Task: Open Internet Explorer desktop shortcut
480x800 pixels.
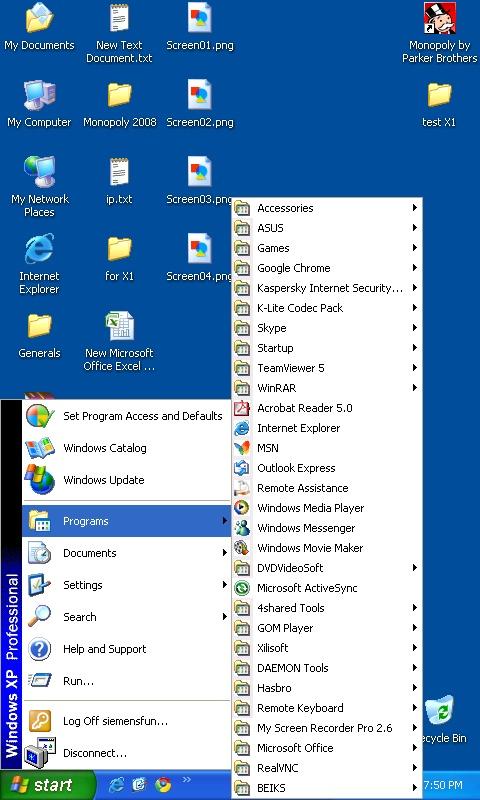Action: [39, 264]
